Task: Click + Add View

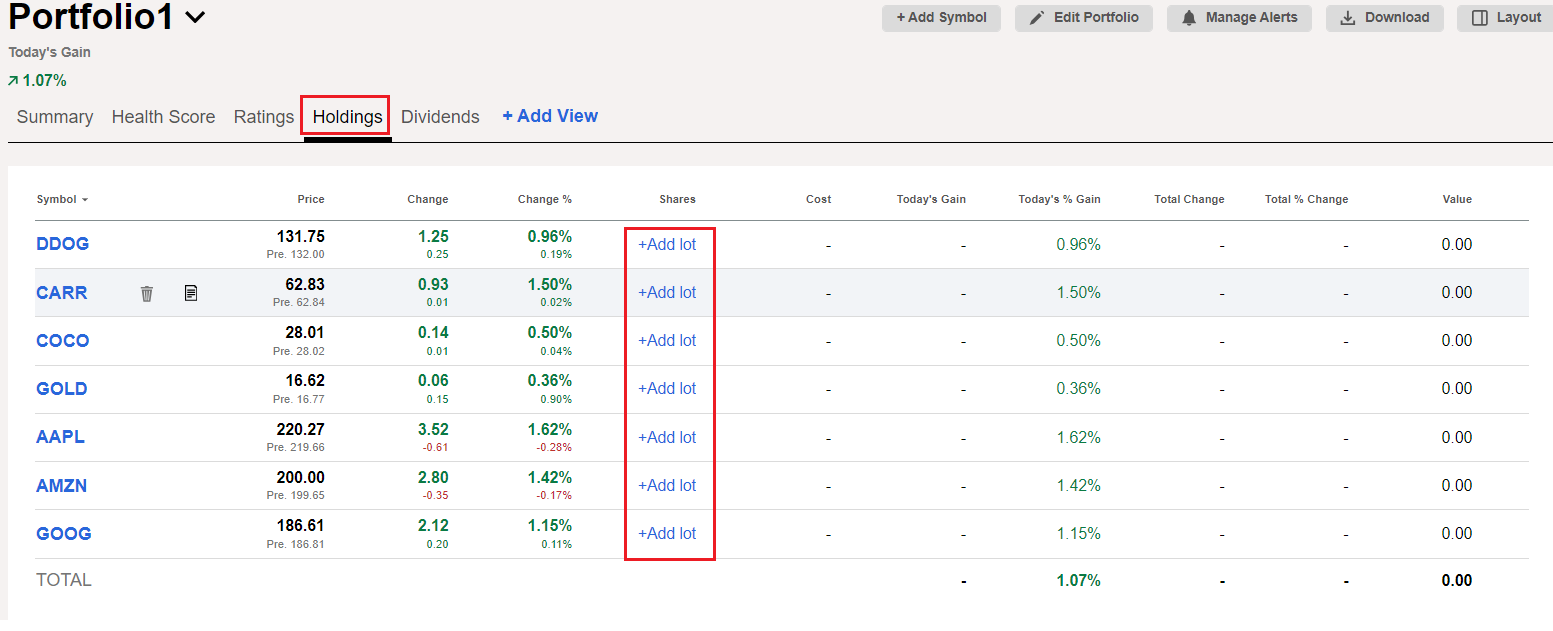Action: coord(549,116)
